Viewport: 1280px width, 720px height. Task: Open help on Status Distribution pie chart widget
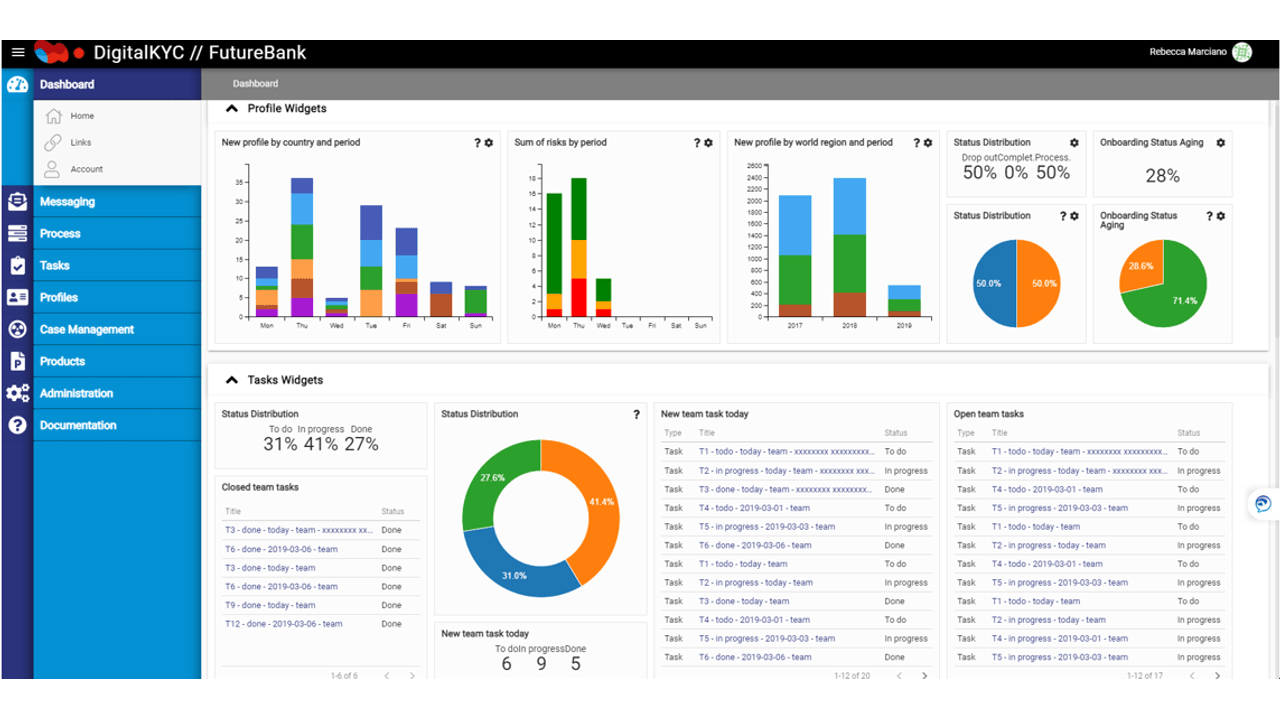pos(1063,216)
